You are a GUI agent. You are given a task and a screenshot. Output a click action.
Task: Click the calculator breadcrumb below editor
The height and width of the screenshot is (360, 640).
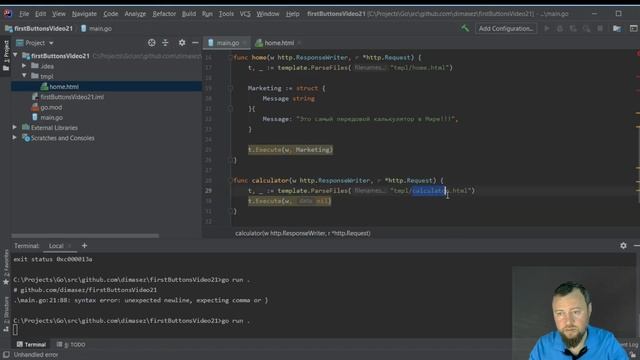click(303, 233)
